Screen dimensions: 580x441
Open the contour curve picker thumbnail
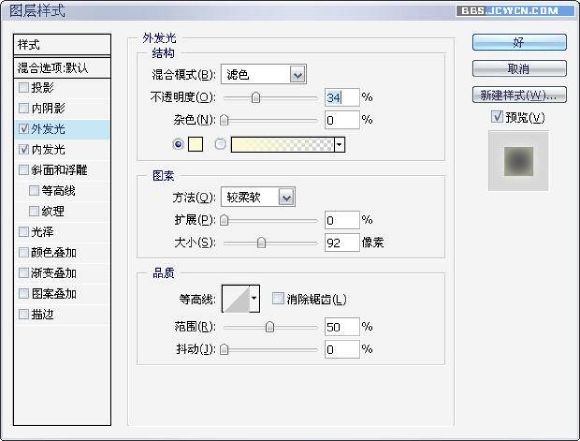(236, 299)
